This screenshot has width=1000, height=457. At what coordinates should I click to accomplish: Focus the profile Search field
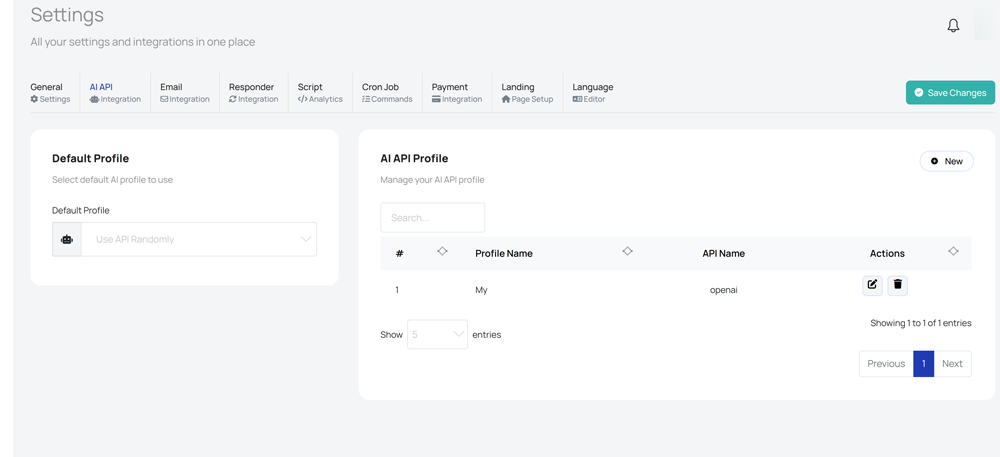pyautogui.click(x=432, y=218)
